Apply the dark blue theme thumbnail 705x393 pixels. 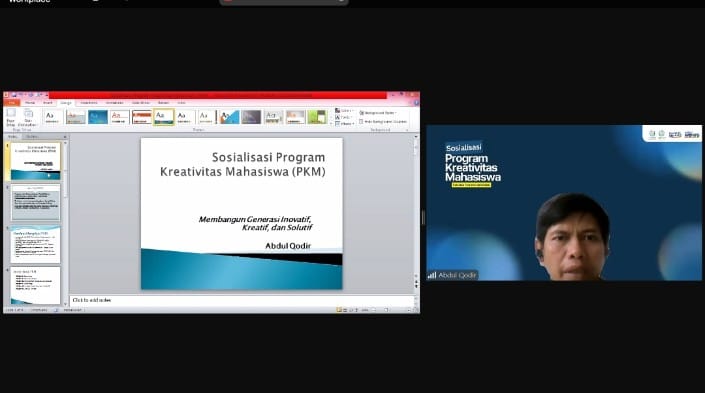point(98,117)
